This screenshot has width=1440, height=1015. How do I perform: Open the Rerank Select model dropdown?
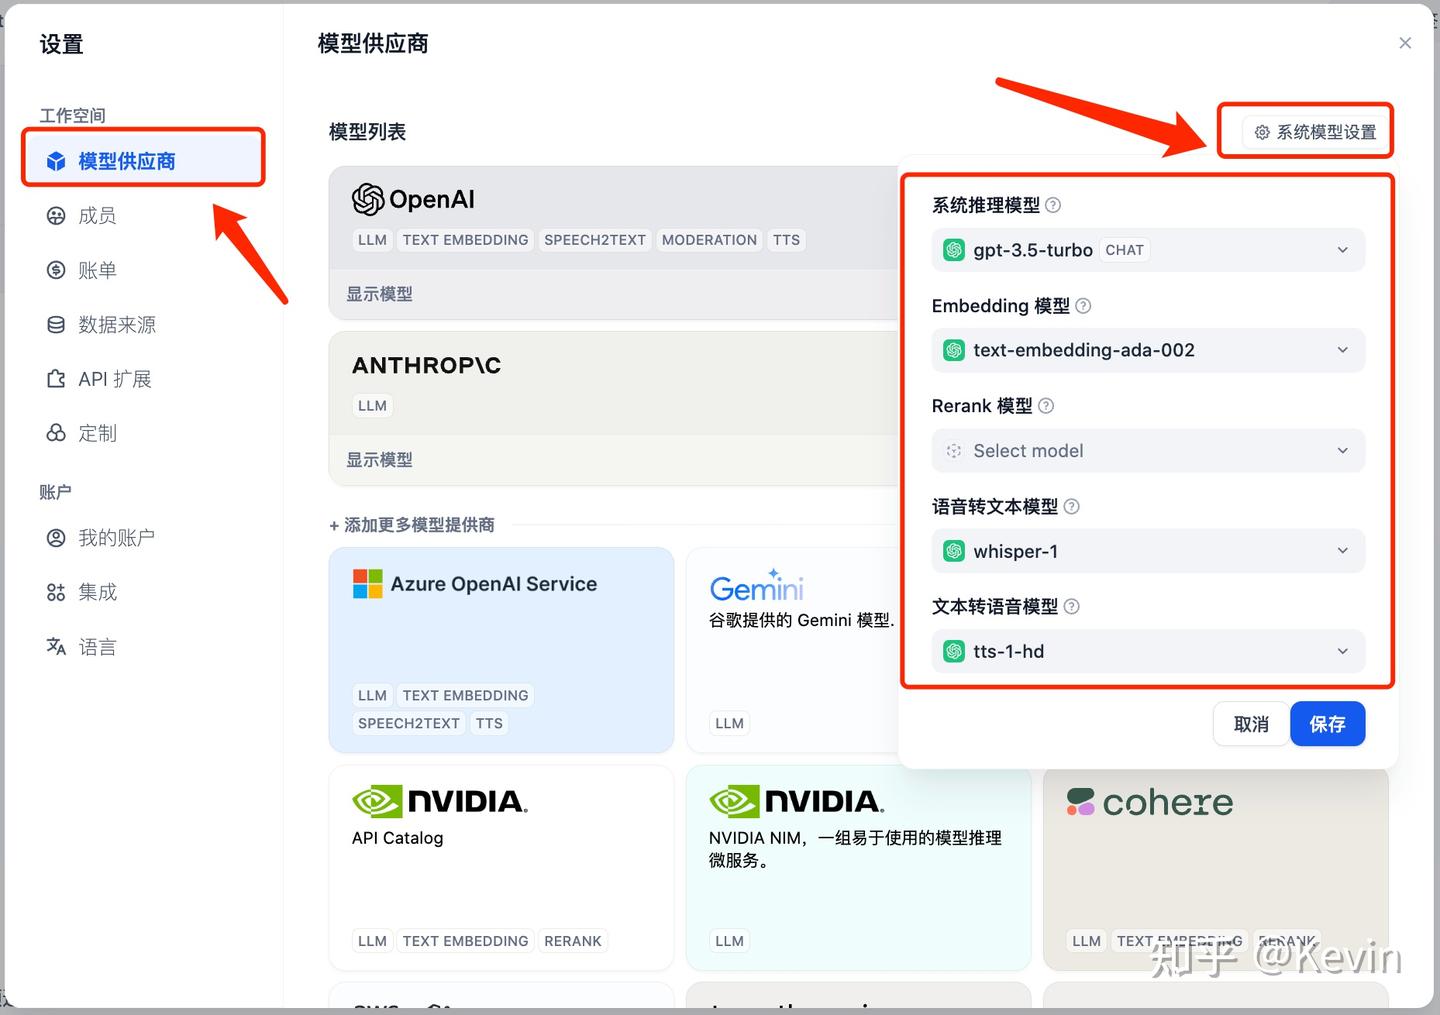1148,451
